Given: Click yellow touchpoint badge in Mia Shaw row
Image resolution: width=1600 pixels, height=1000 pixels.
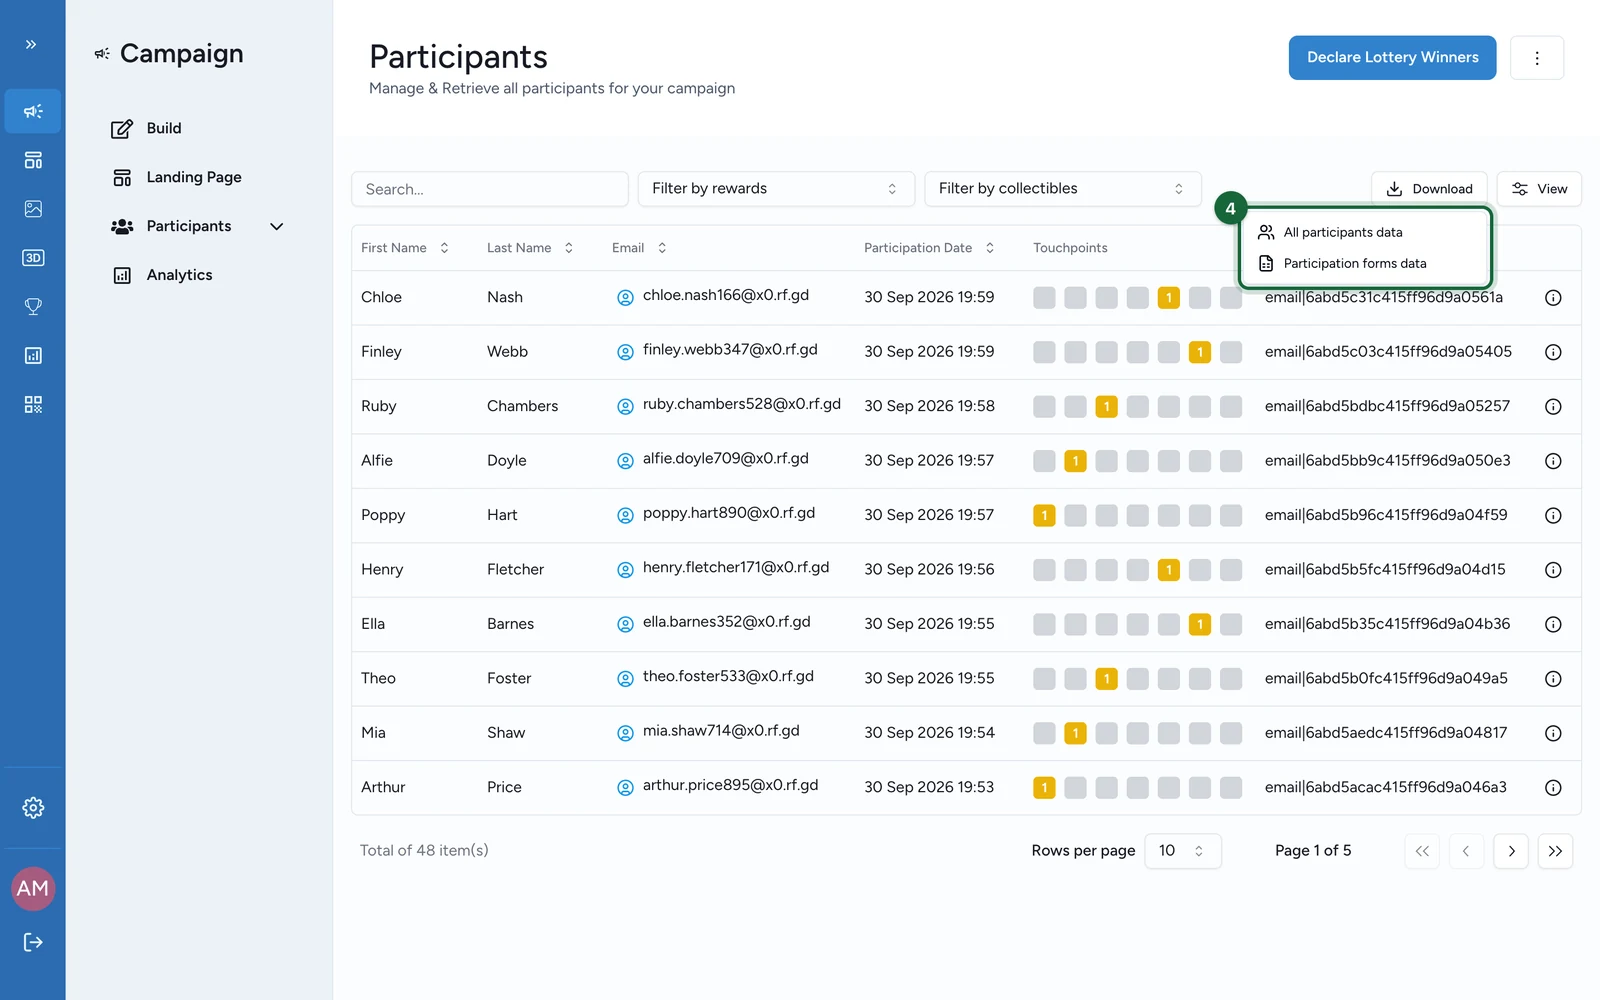Looking at the screenshot, I should click(1075, 733).
